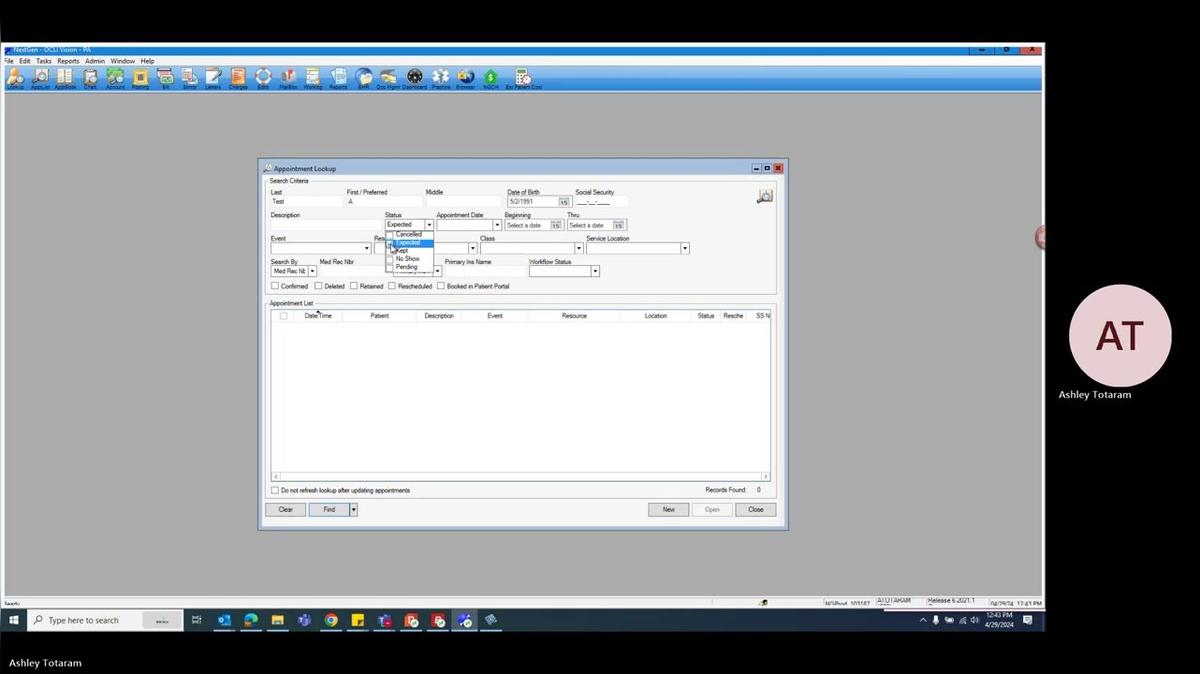1200x674 pixels.
Task: Click the Date of Birth calendar icon
Action: point(563,202)
